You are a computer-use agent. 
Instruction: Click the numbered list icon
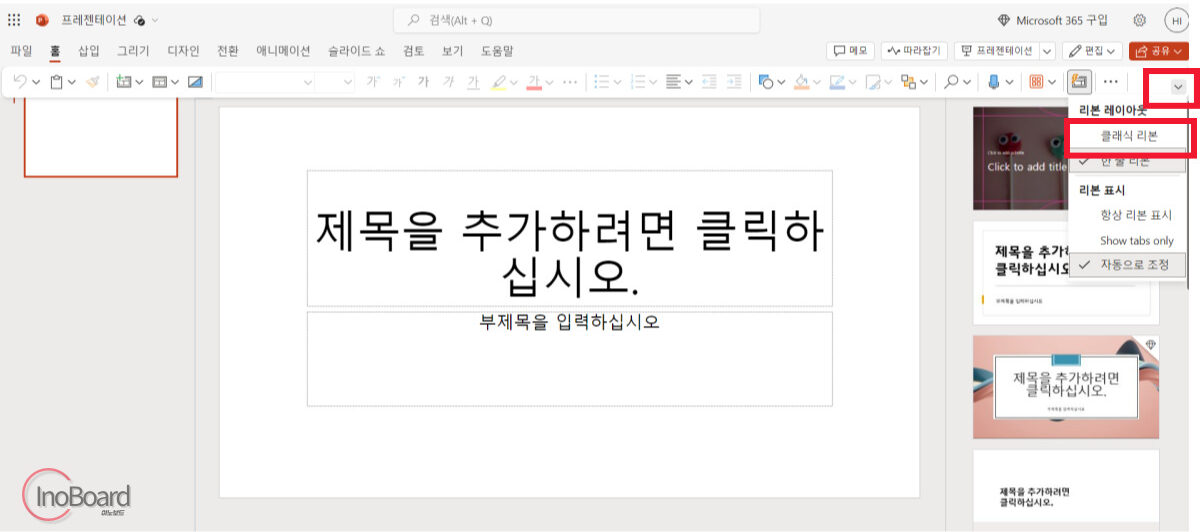coord(638,82)
